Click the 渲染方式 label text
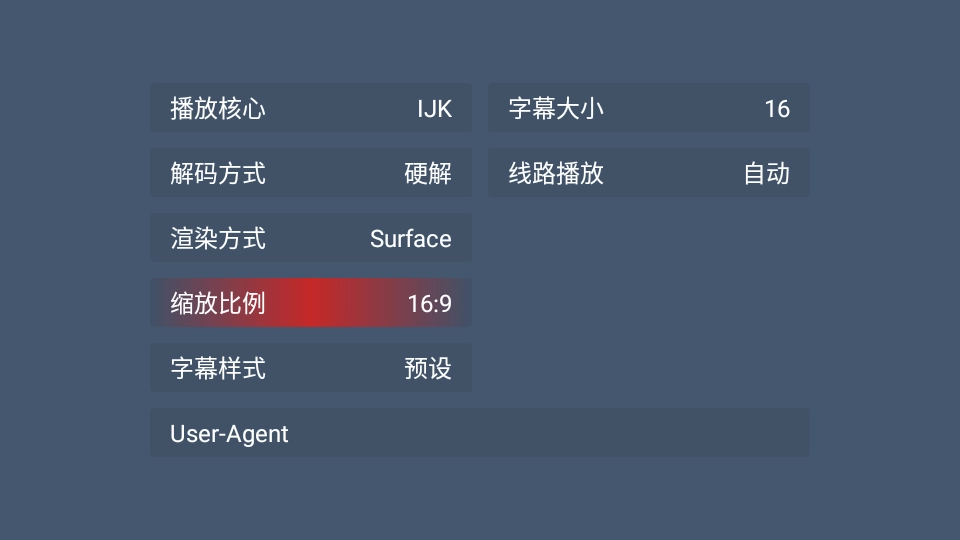Viewport: 960px width, 540px height. pos(218,238)
